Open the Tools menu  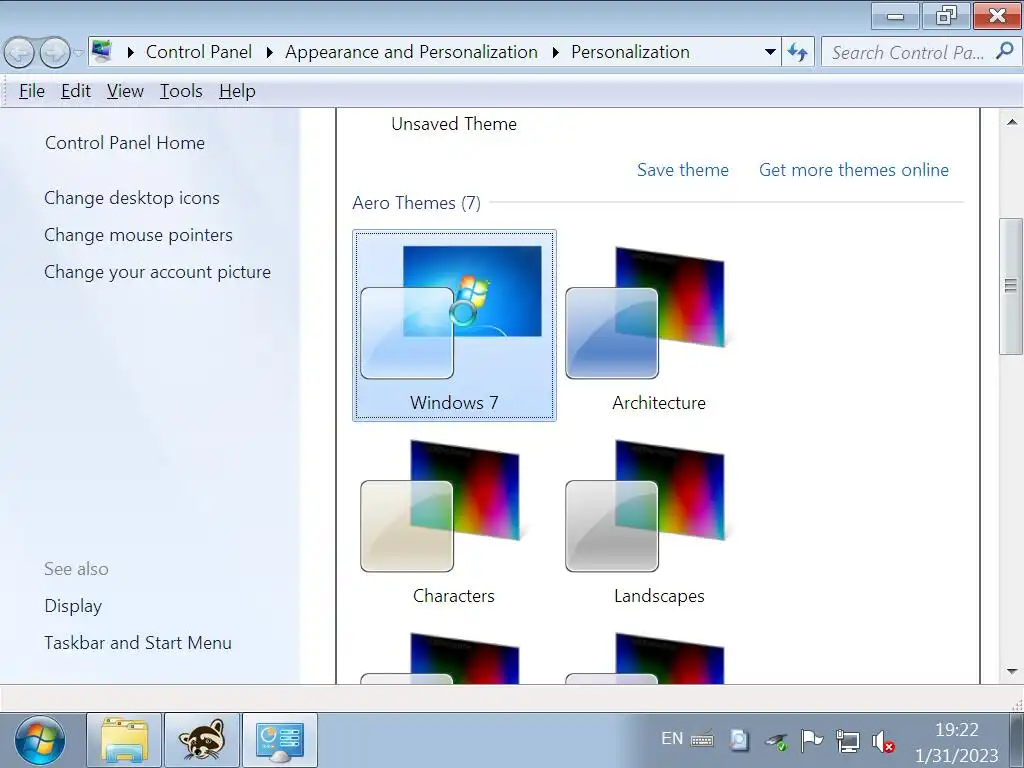[x=181, y=91]
